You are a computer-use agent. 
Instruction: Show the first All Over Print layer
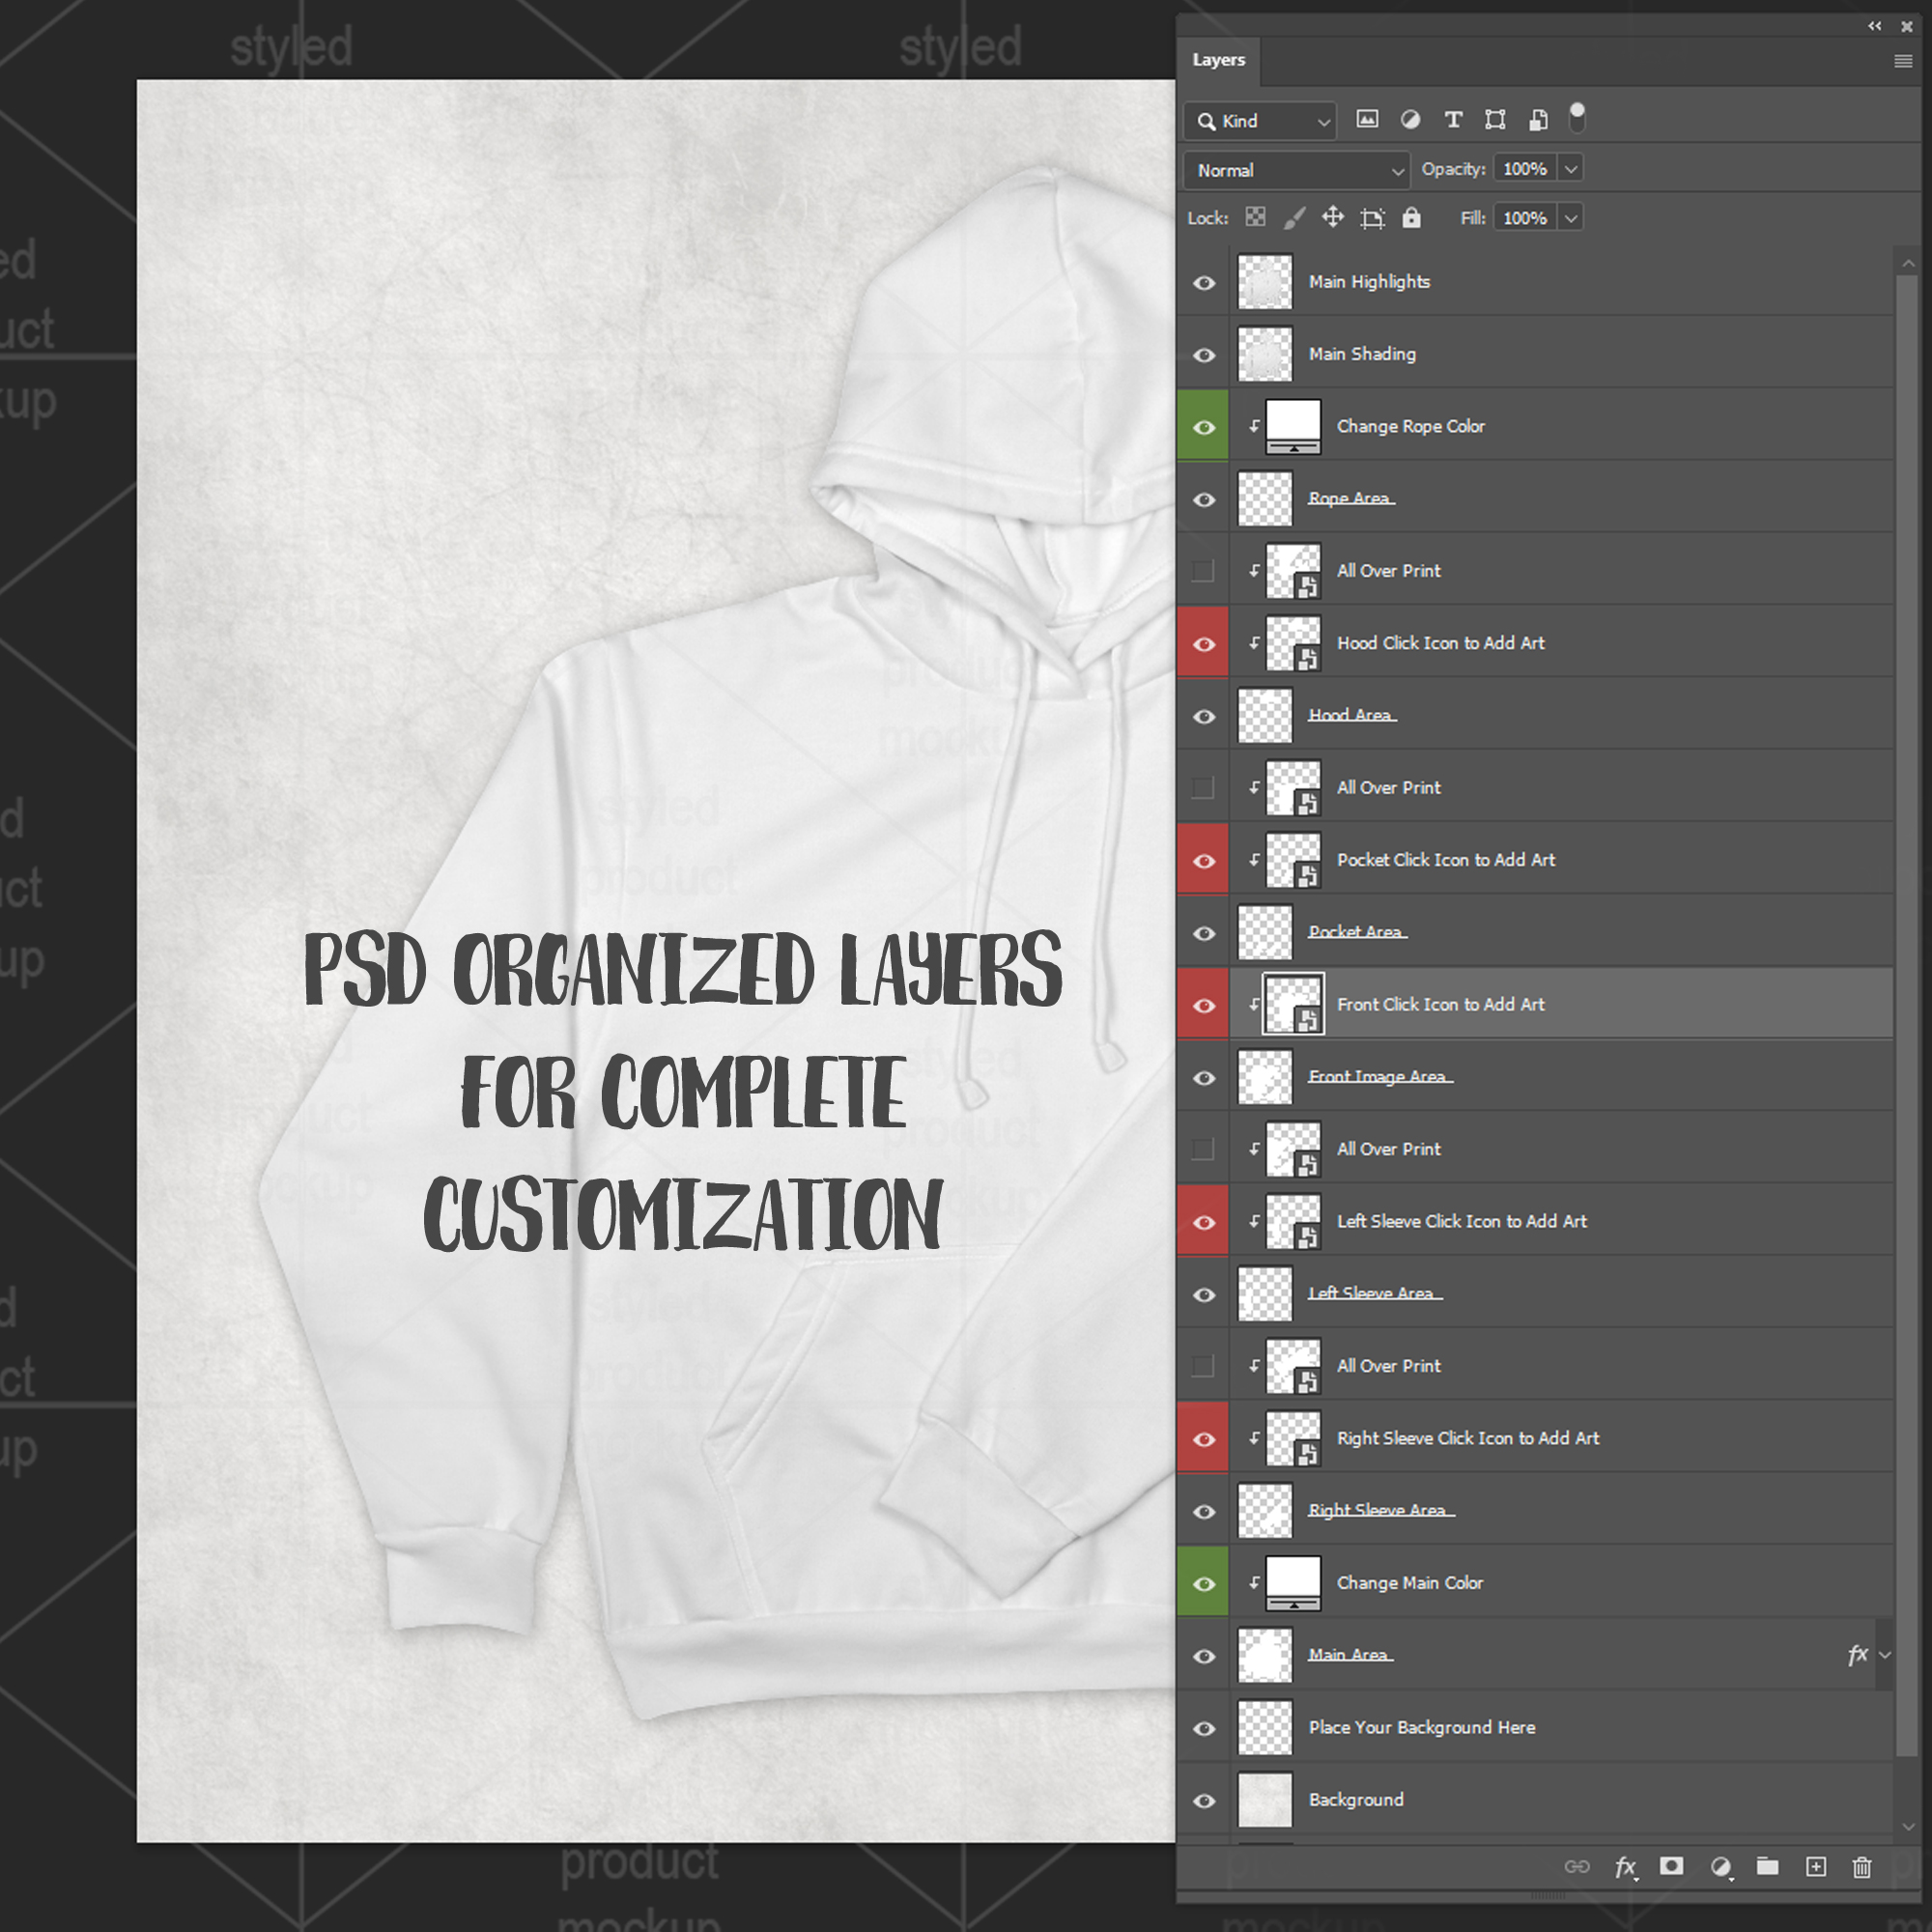(x=1203, y=571)
